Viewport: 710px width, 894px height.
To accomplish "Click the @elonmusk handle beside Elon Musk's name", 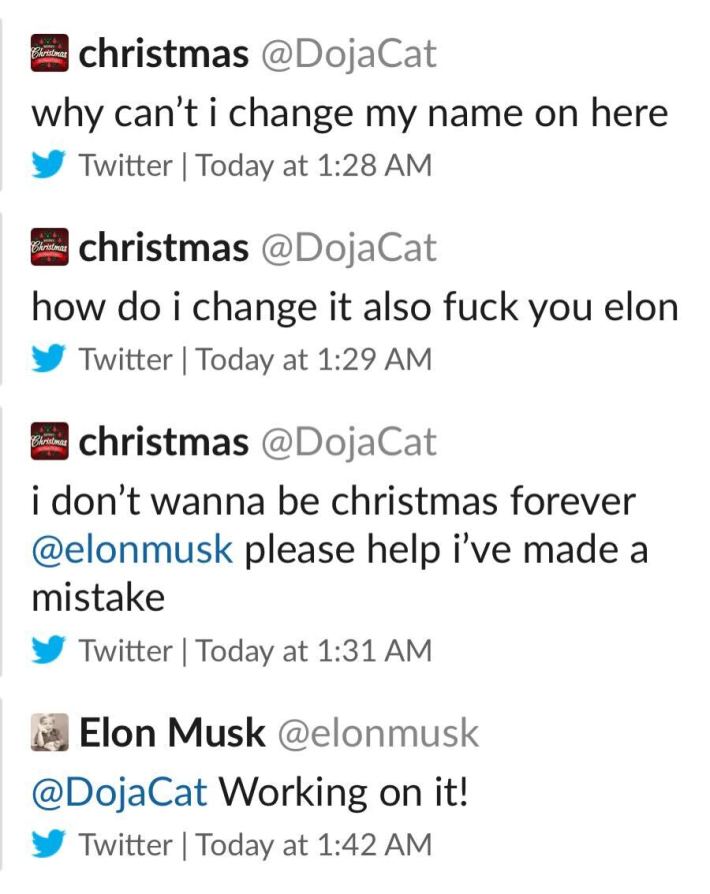I will tap(377, 734).
